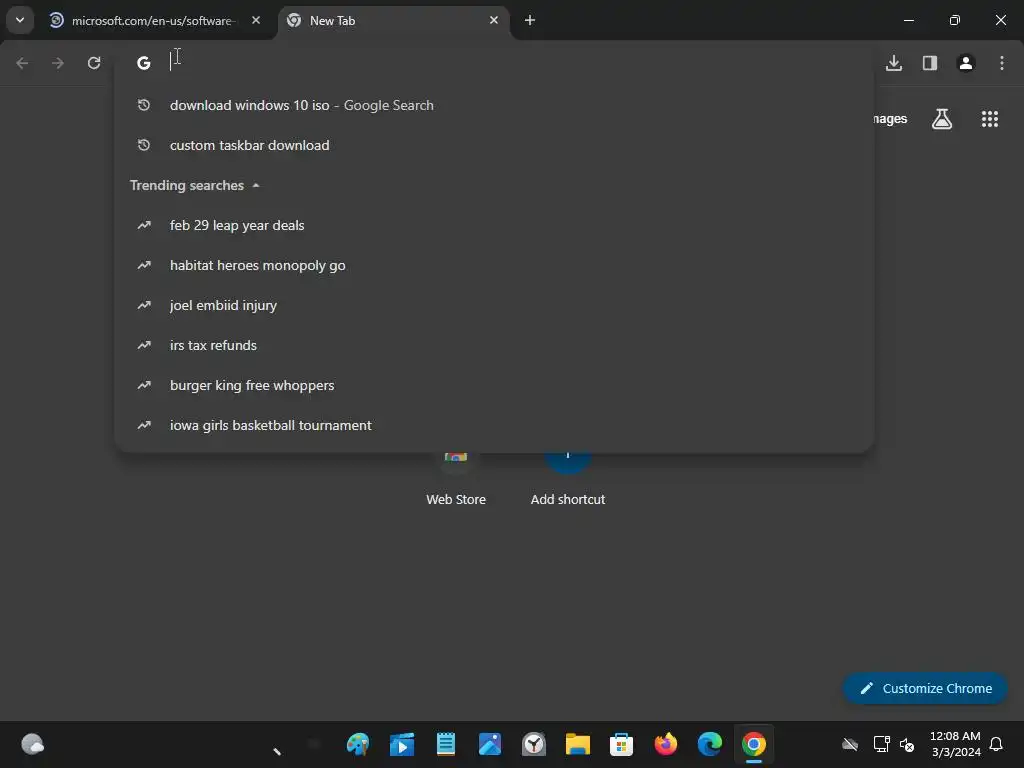
Task: Switch to the microsoft.com tab
Action: click(153, 20)
